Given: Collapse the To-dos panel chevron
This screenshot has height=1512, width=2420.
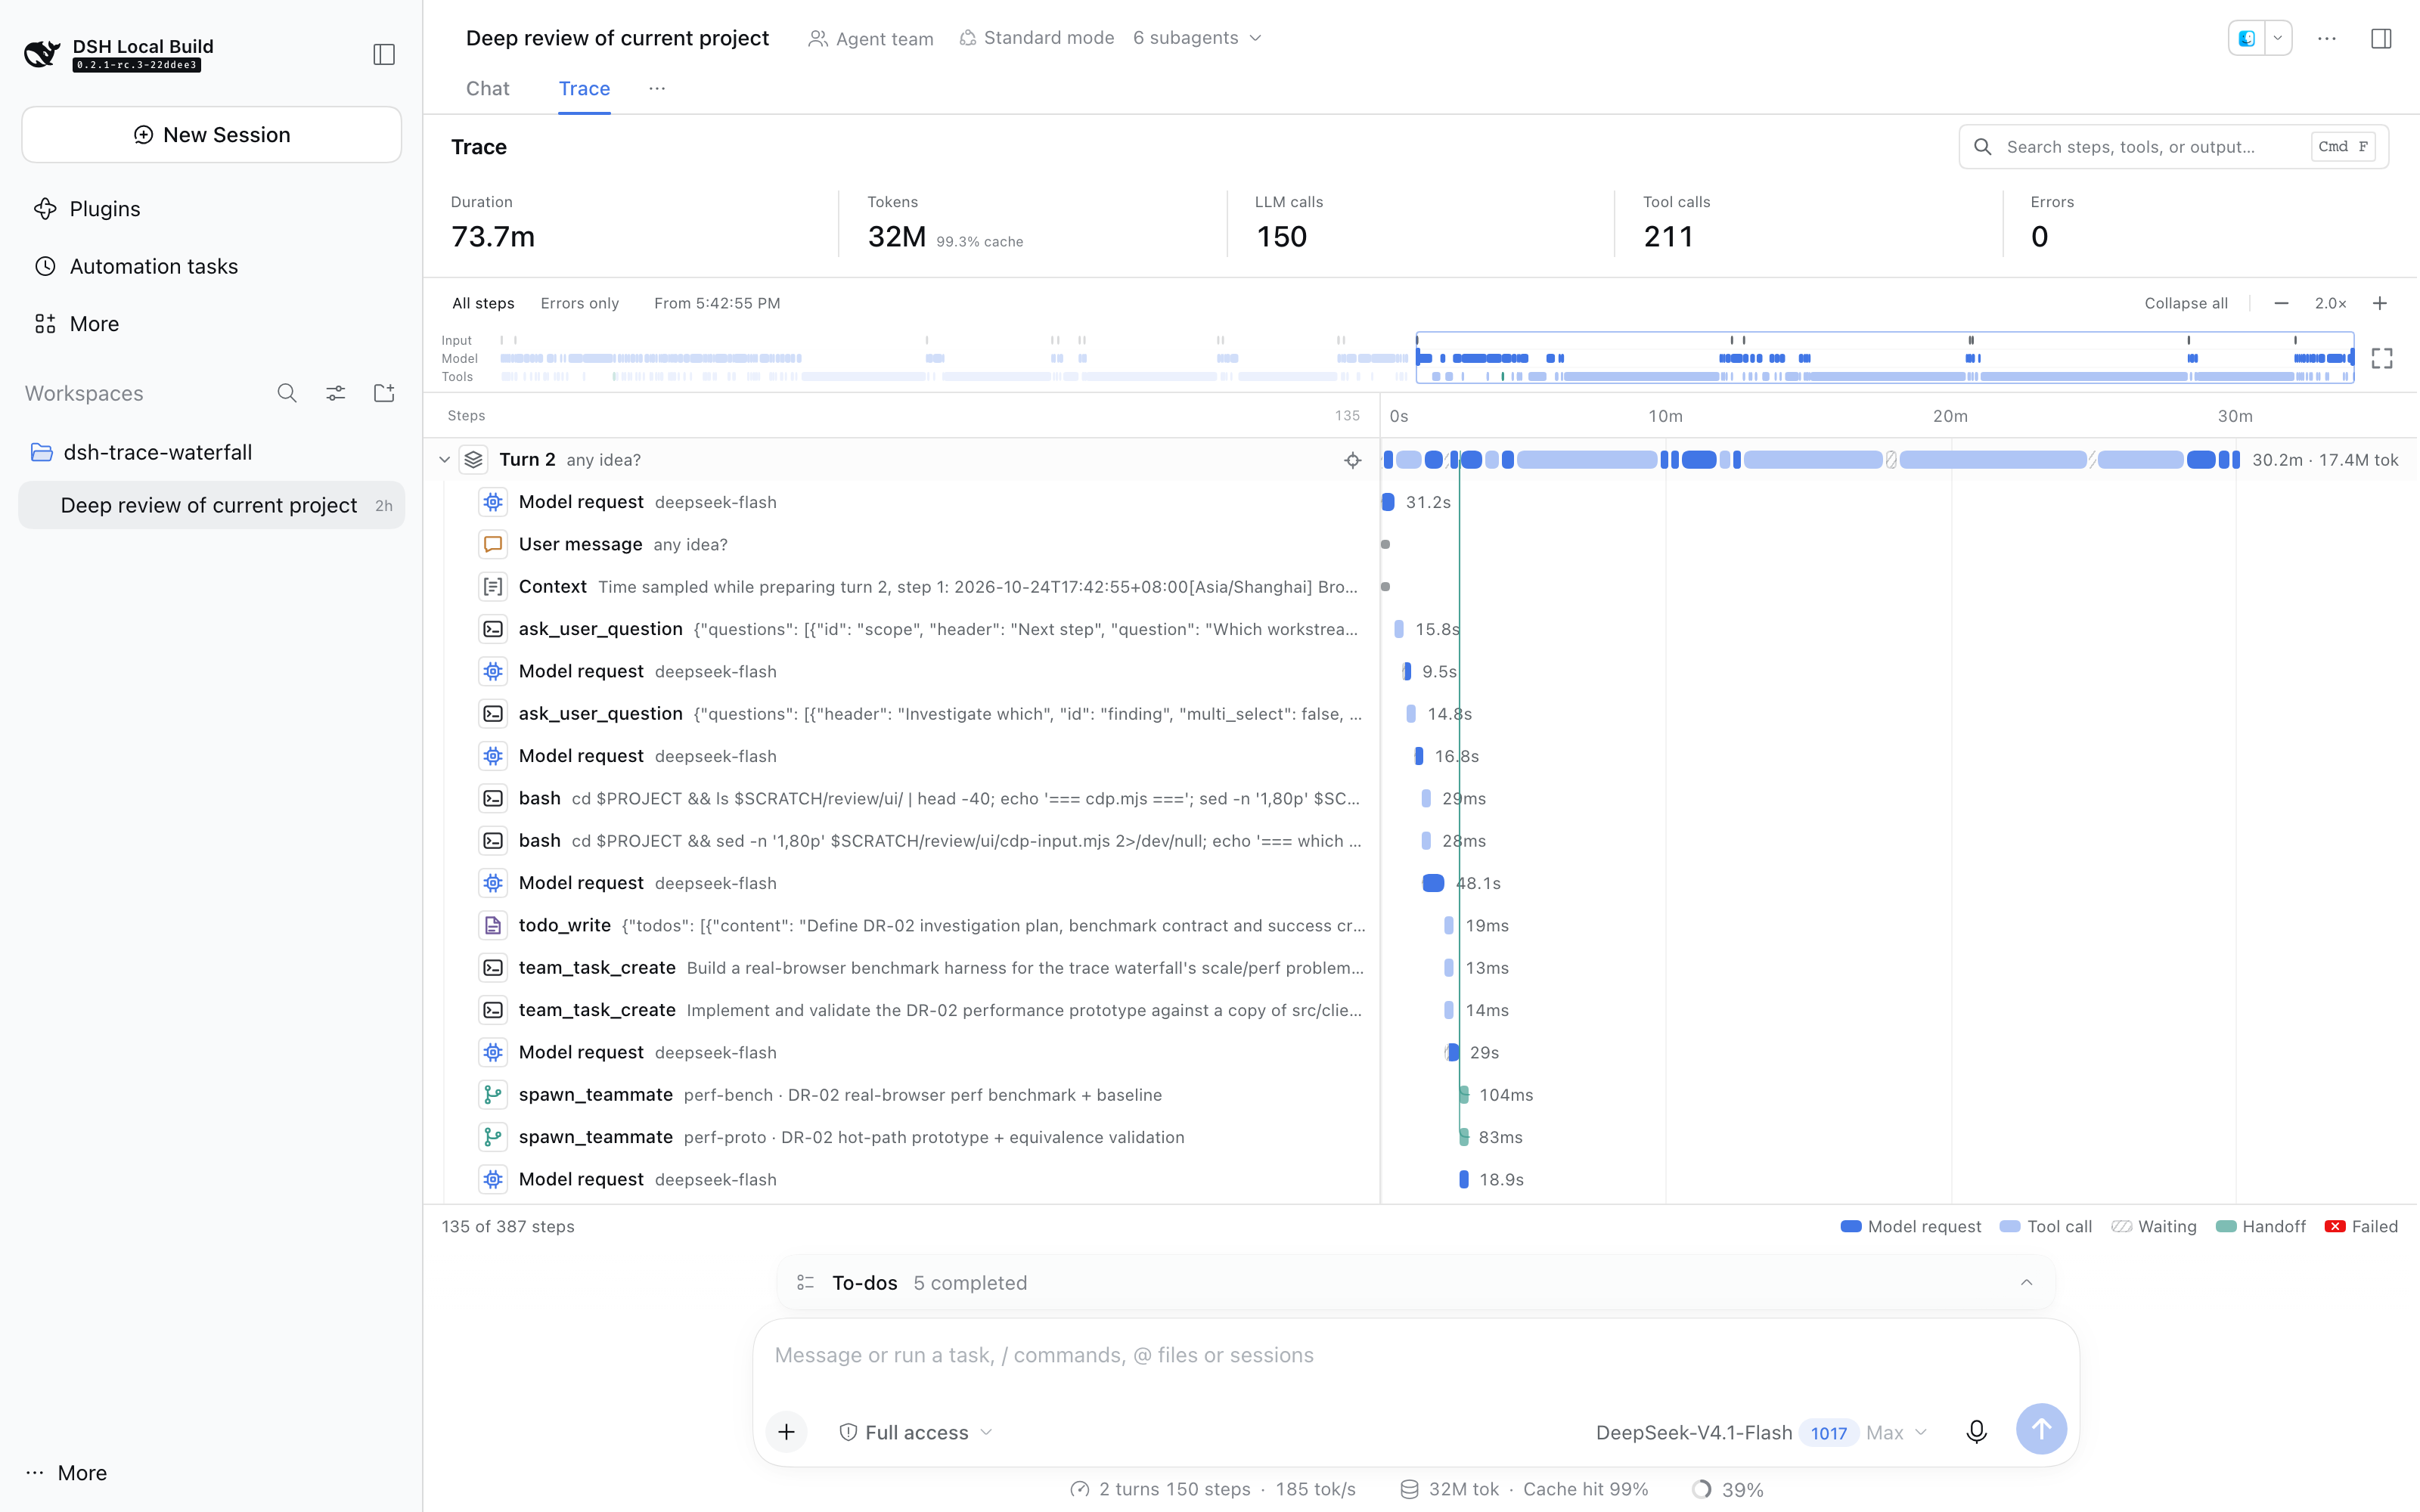Looking at the screenshot, I should pyautogui.click(x=2026, y=1283).
